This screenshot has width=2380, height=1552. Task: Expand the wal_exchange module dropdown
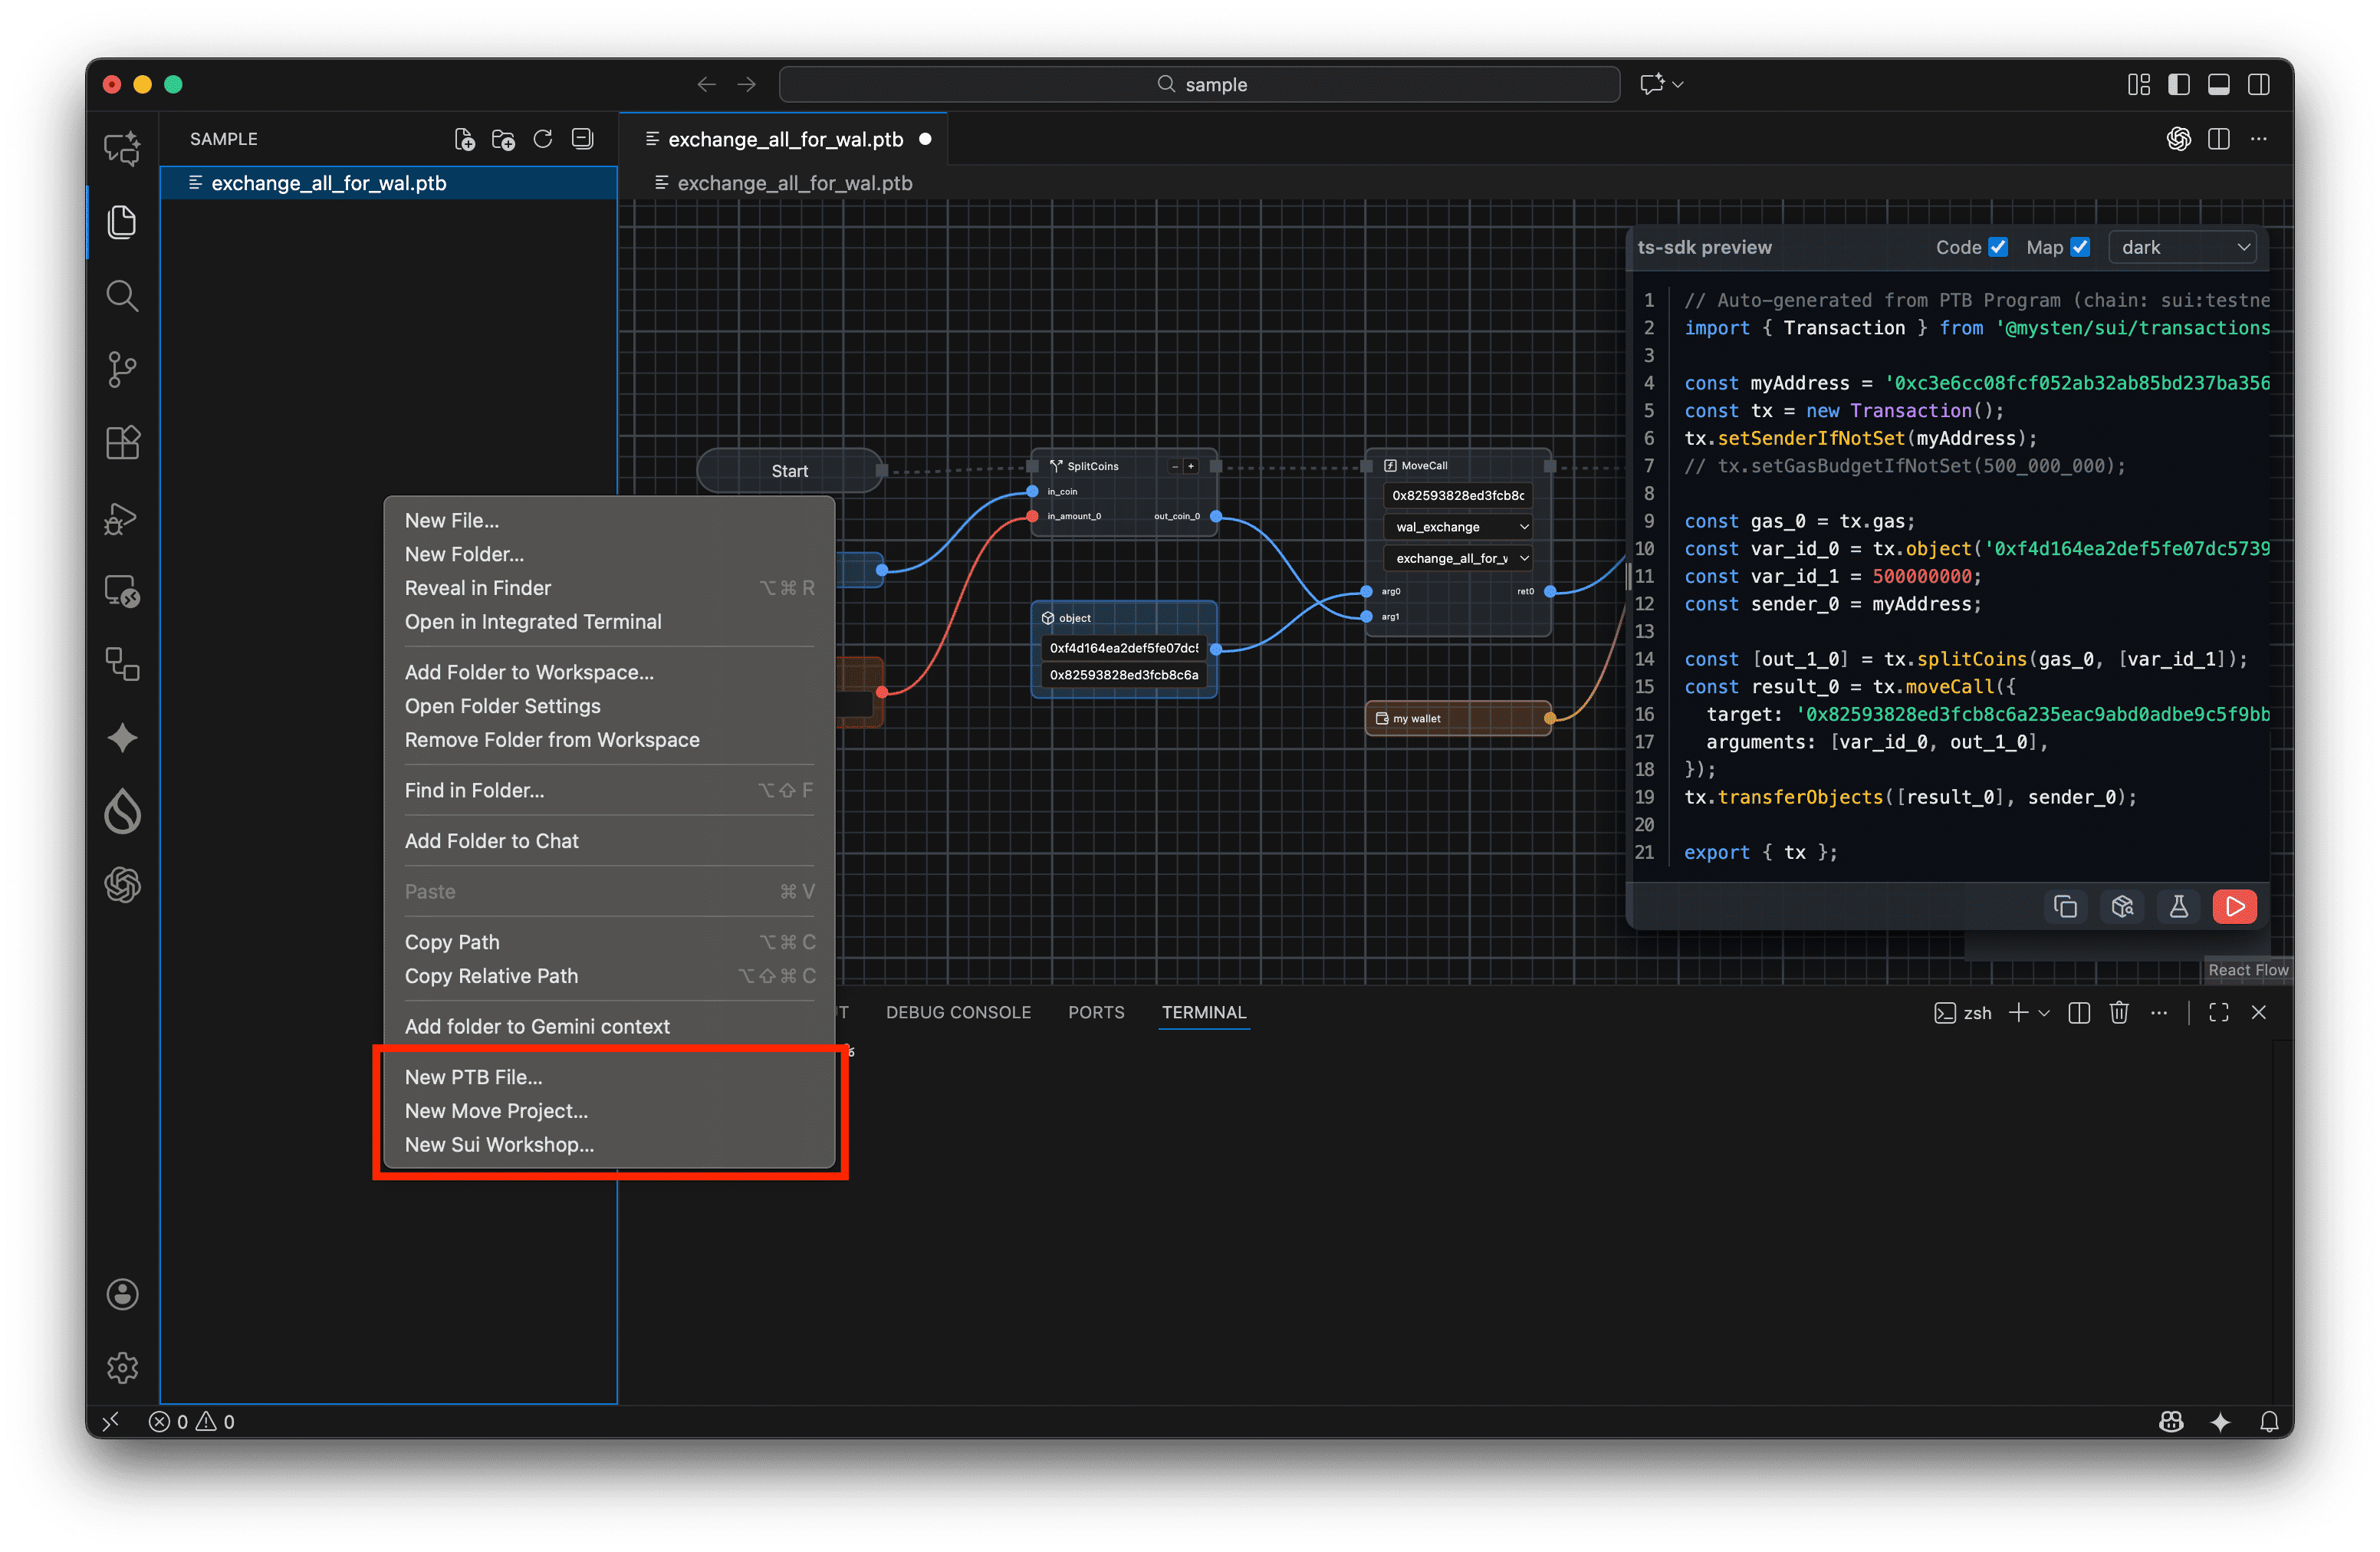click(x=1459, y=527)
